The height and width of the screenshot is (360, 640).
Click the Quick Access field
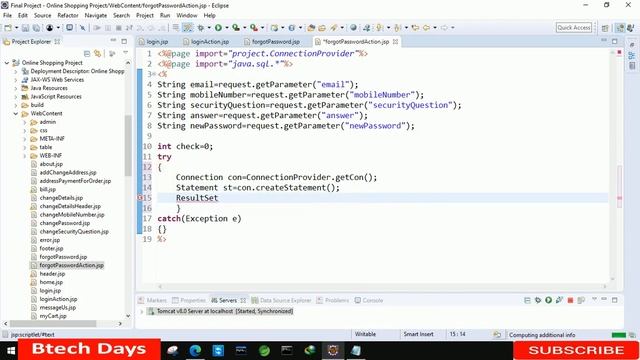573,28
